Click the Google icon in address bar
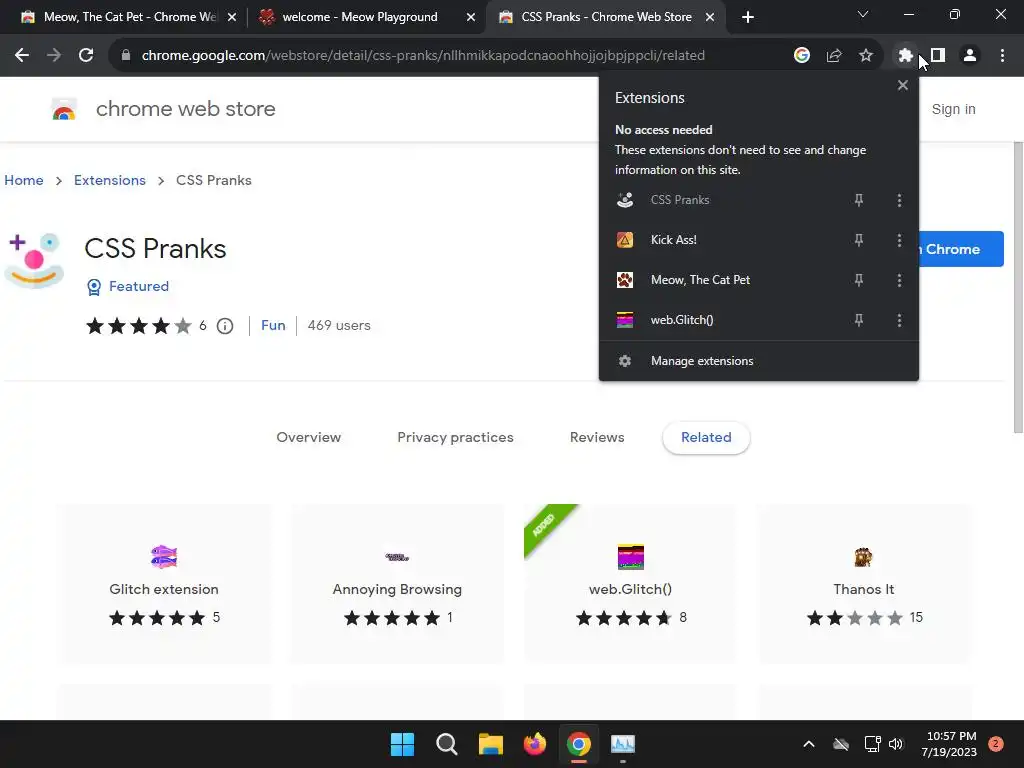The image size is (1024, 768). (x=802, y=56)
